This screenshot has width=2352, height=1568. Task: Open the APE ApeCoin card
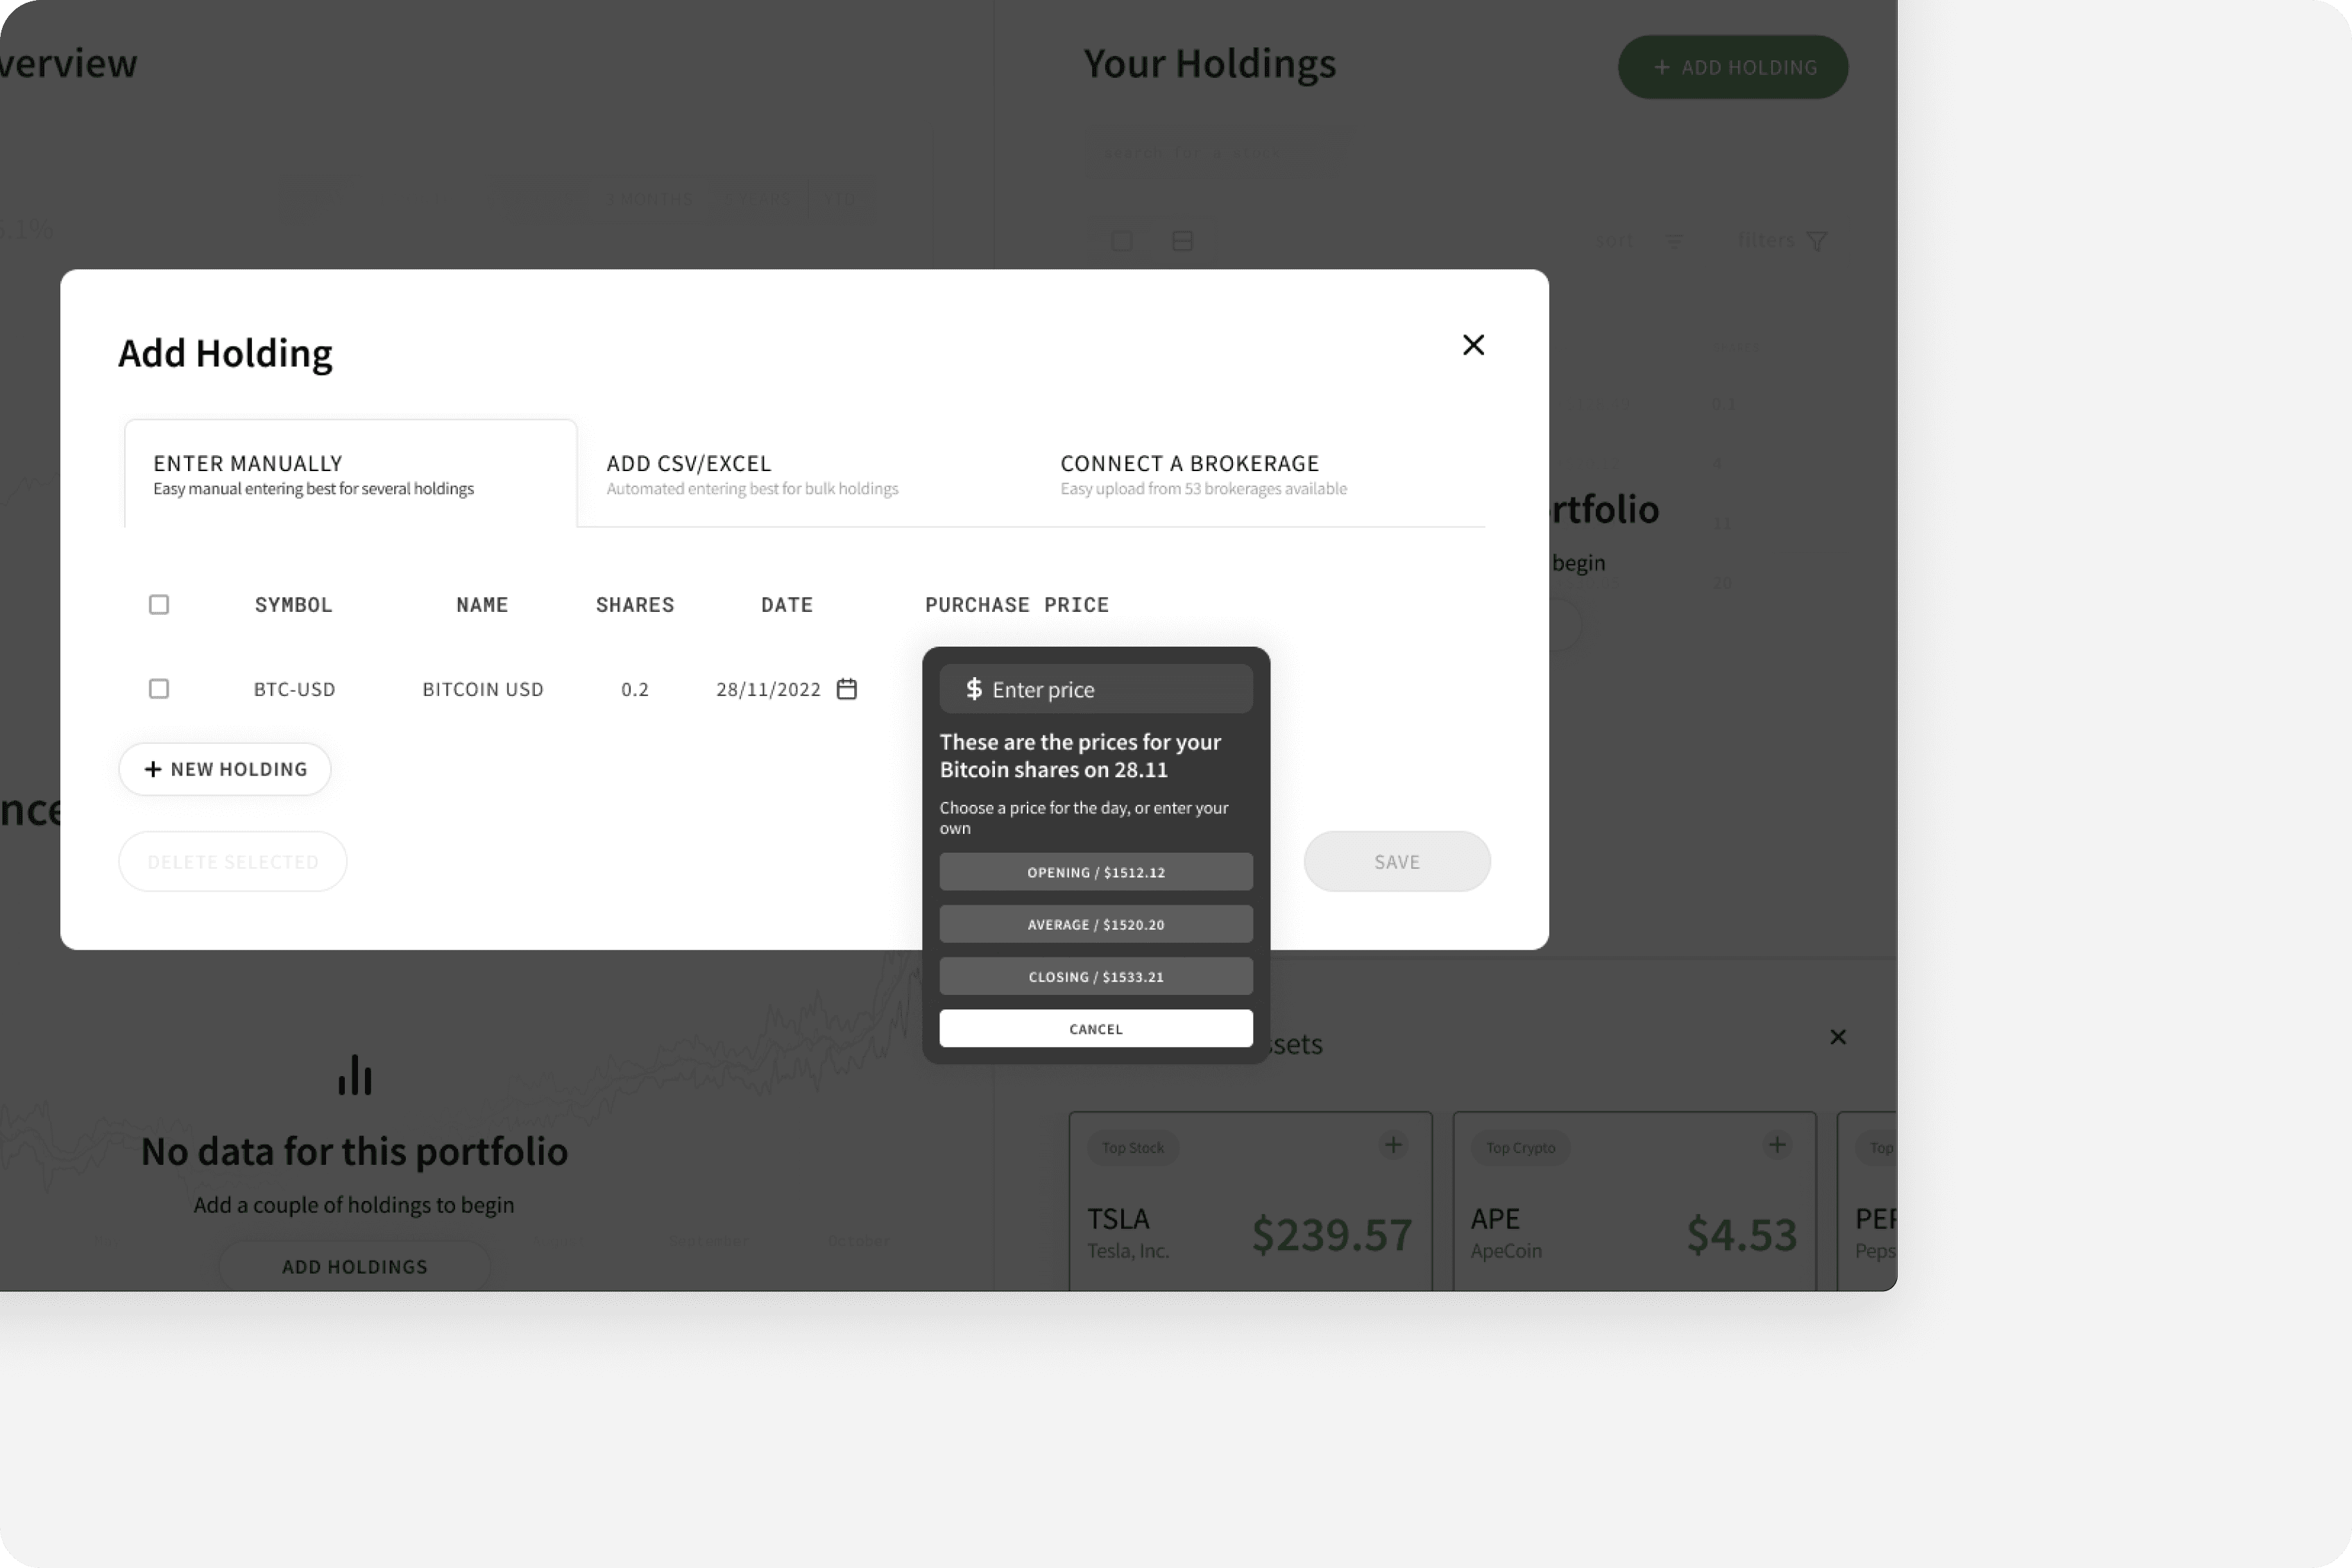1634,1201
